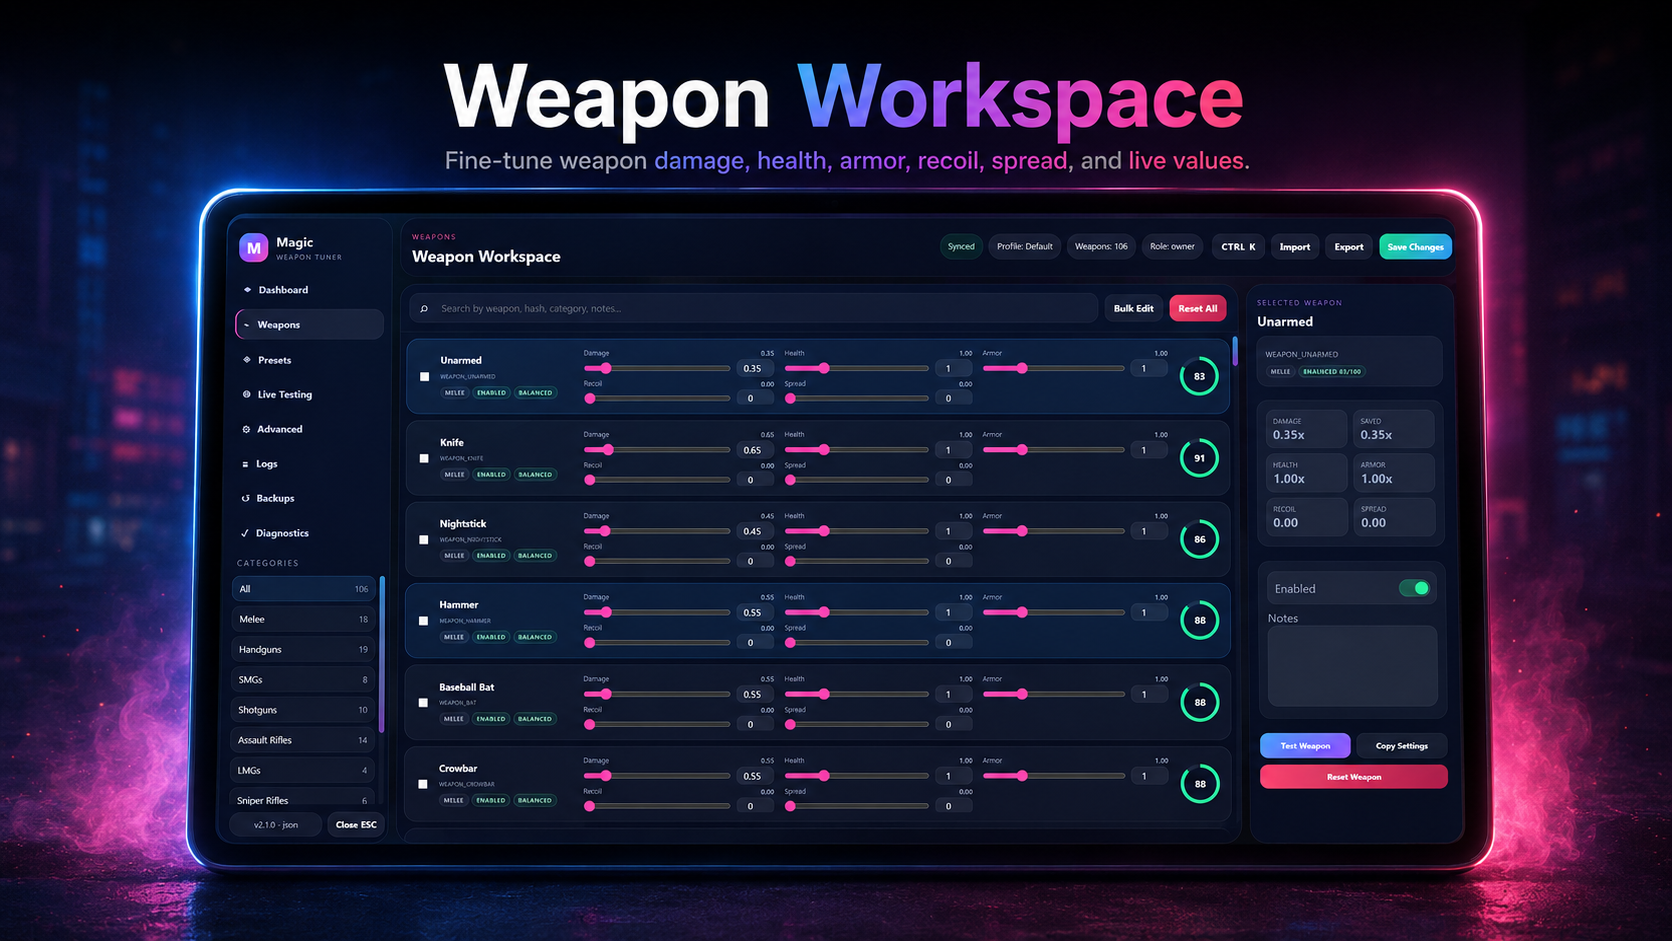Select the Crowbar row checkbox
Viewport: 1672px width, 941px height.
pyautogui.click(x=422, y=784)
